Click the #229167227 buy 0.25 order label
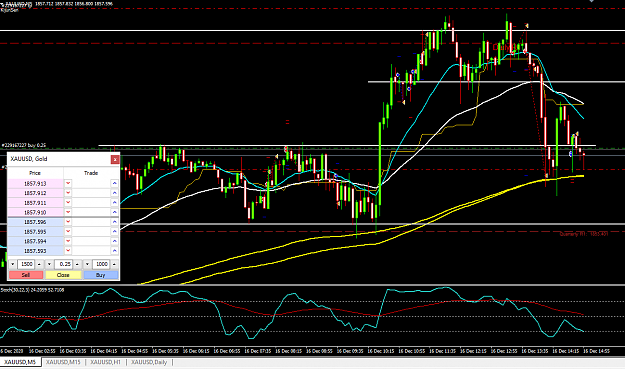The image size is (625, 369). pyautogui.click(x=24, y=145)
